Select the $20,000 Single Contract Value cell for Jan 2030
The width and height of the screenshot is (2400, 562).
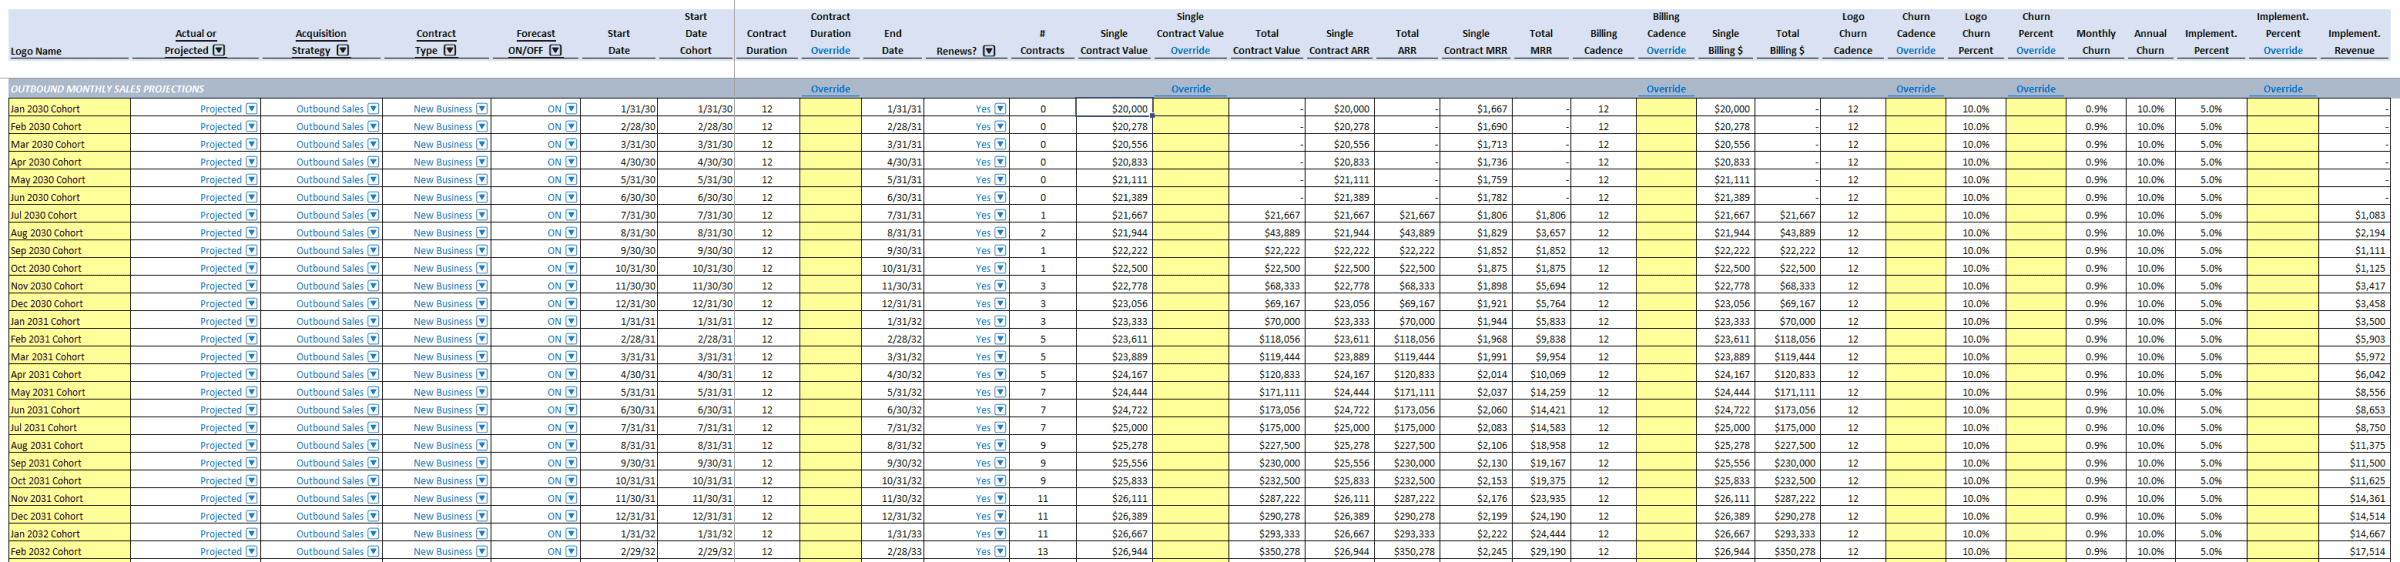pos(1114,109)
